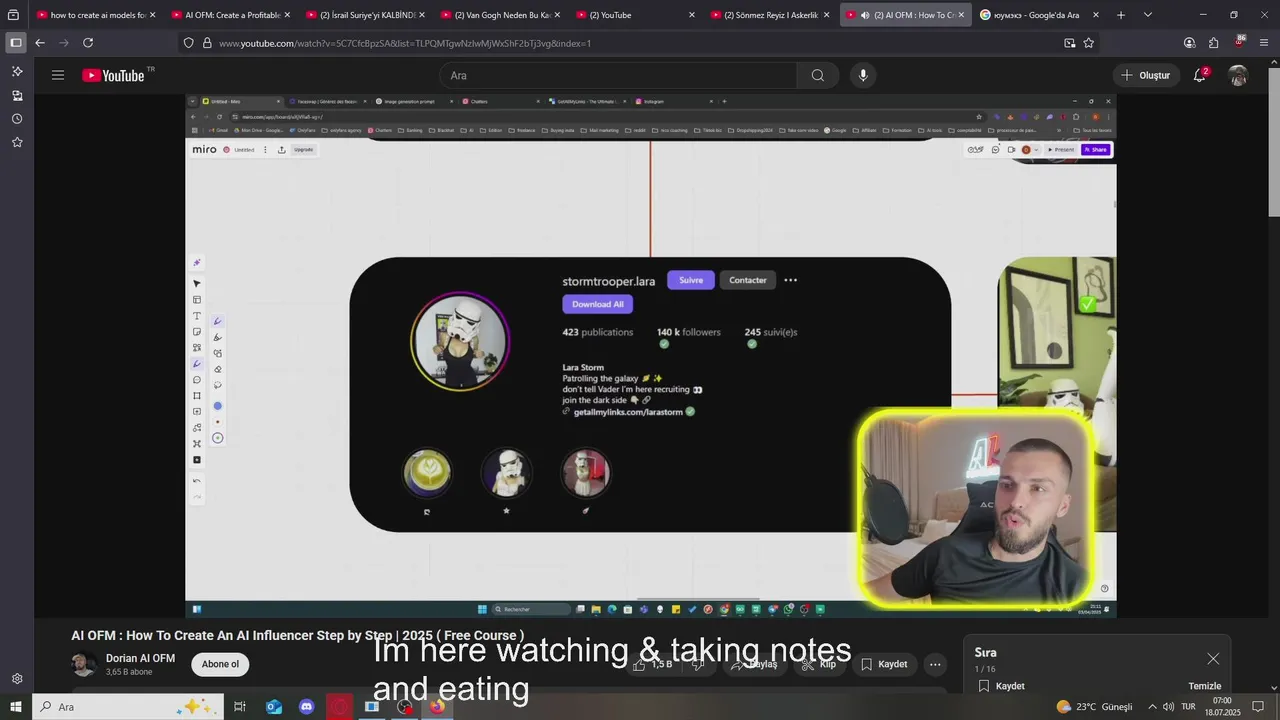Open a new browser tab

(x=1120, y=15)
